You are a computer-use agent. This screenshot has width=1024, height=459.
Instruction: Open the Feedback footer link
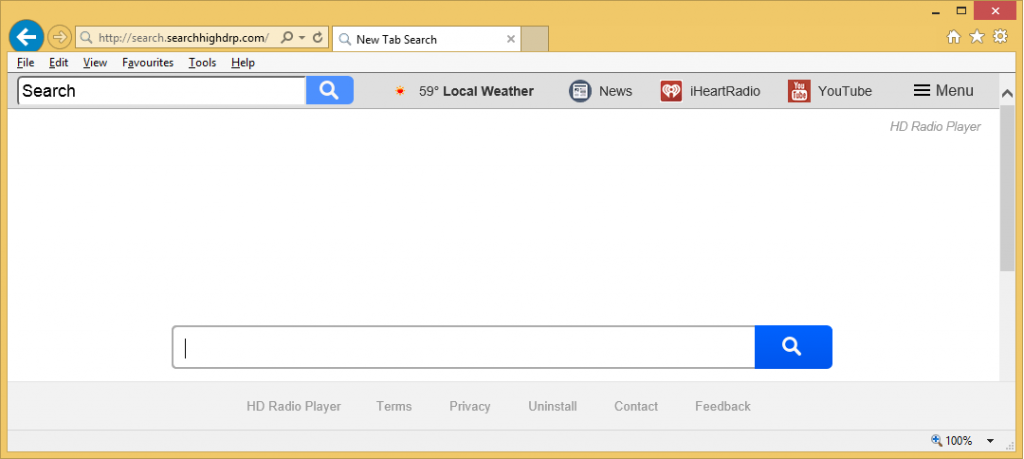point(723,406)
